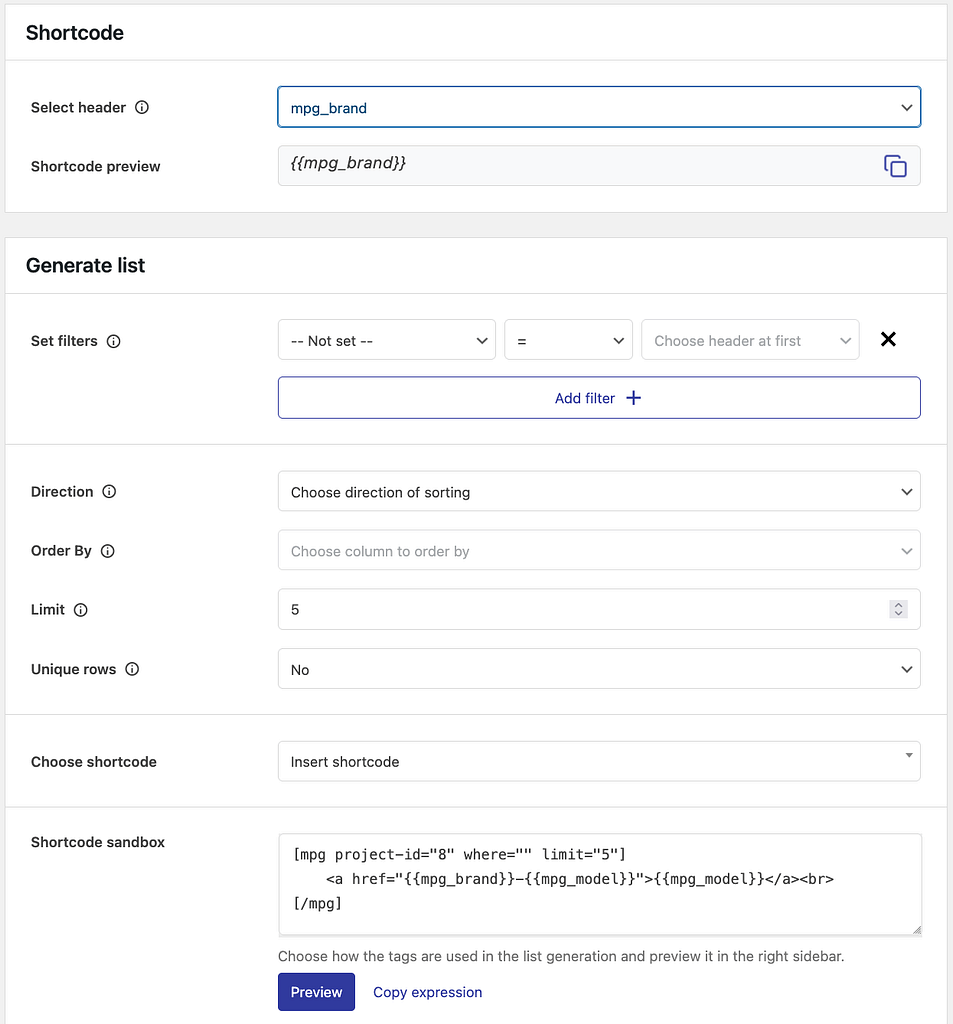Change the '=' filter operator dropdown
953x1024 pixels.
(x=568, y=339)
